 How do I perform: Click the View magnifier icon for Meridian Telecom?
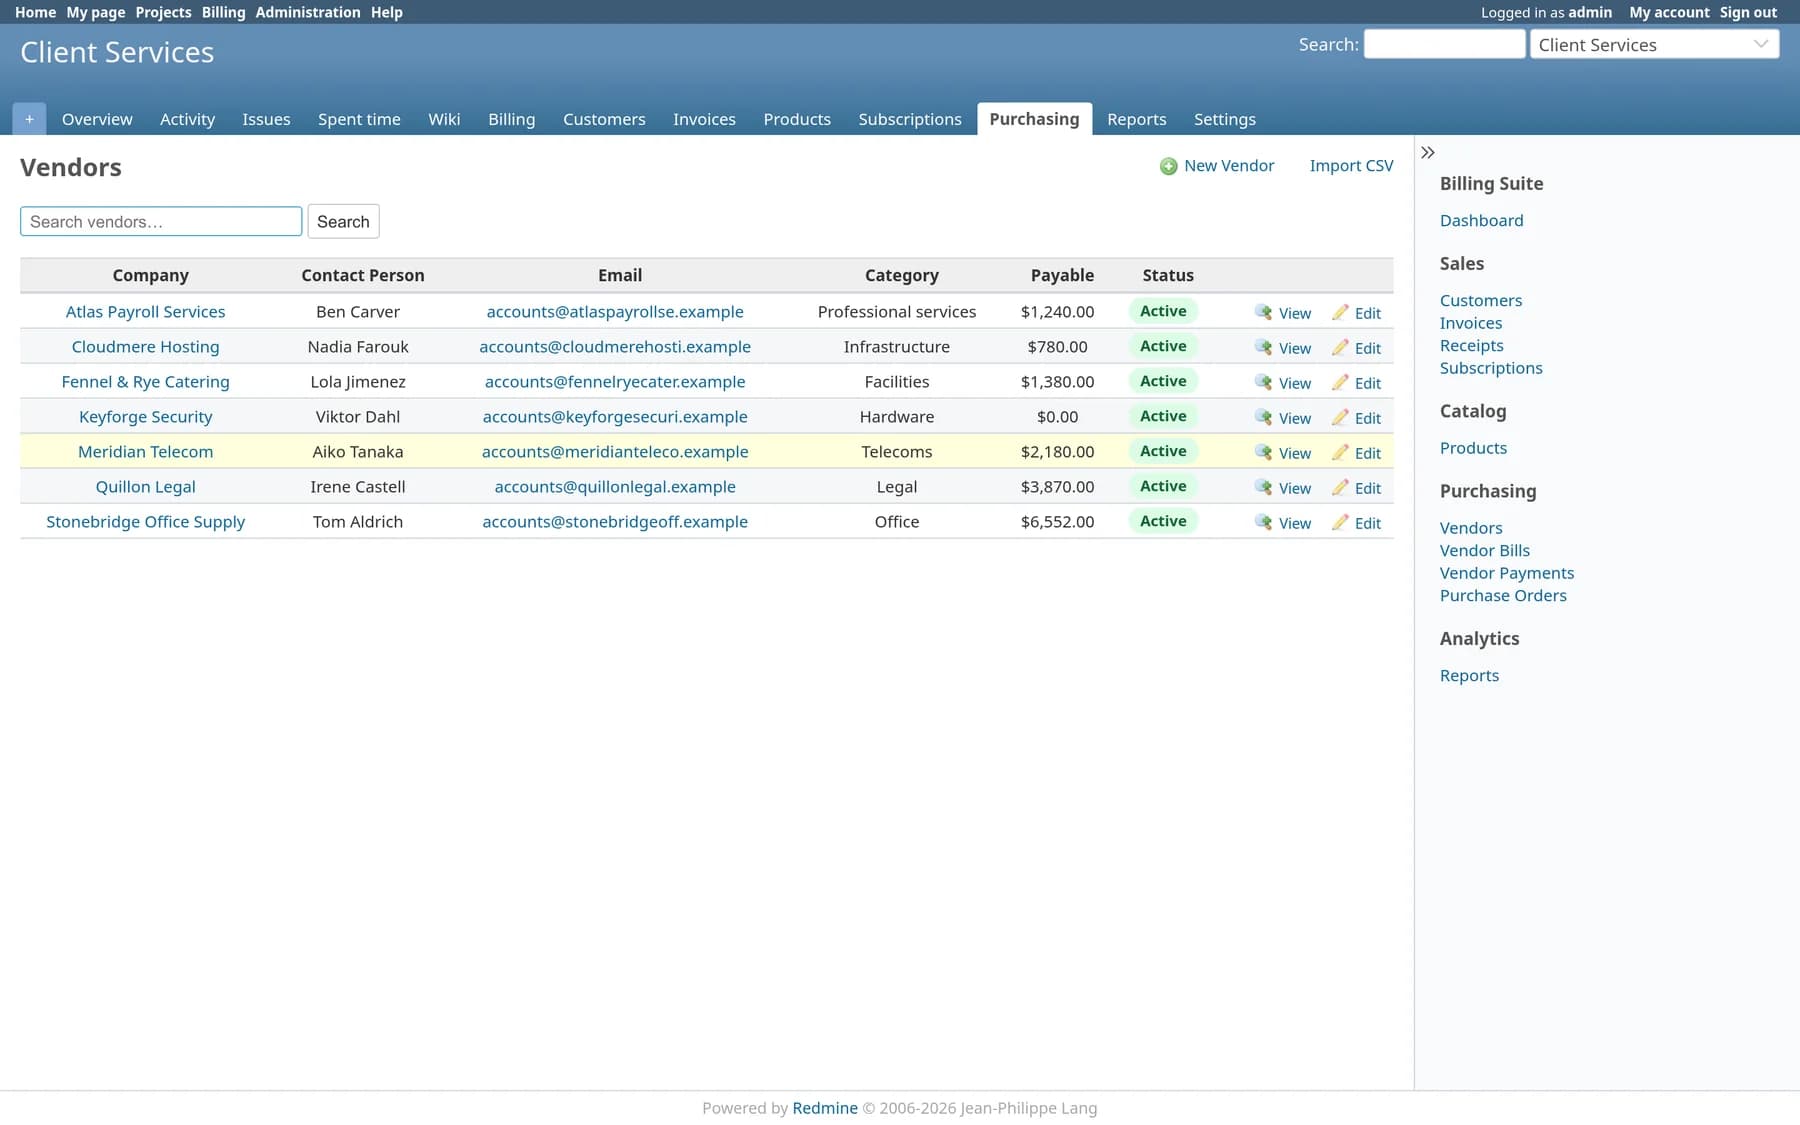1264,452
